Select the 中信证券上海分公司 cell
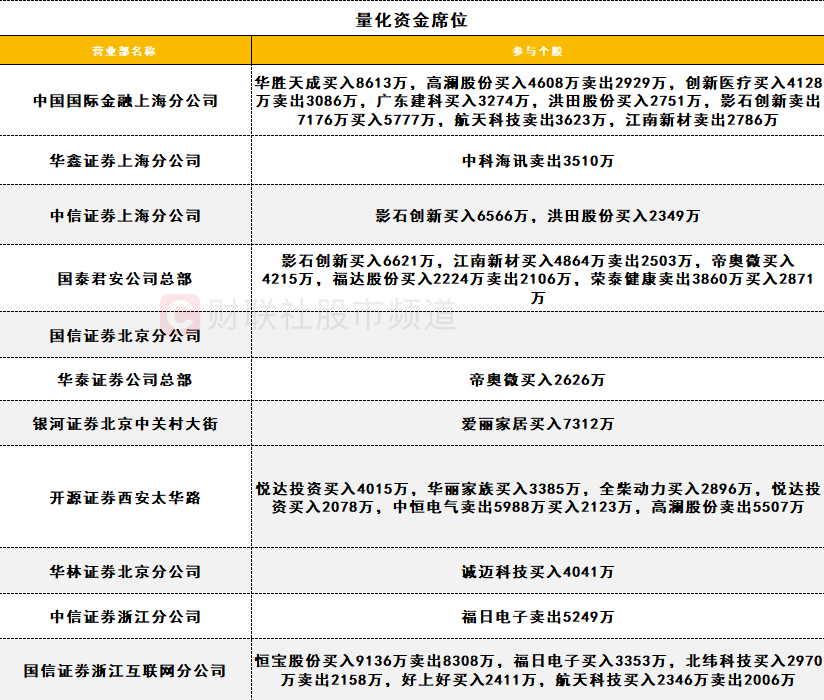The image size is (824, 700). (125, 215)
